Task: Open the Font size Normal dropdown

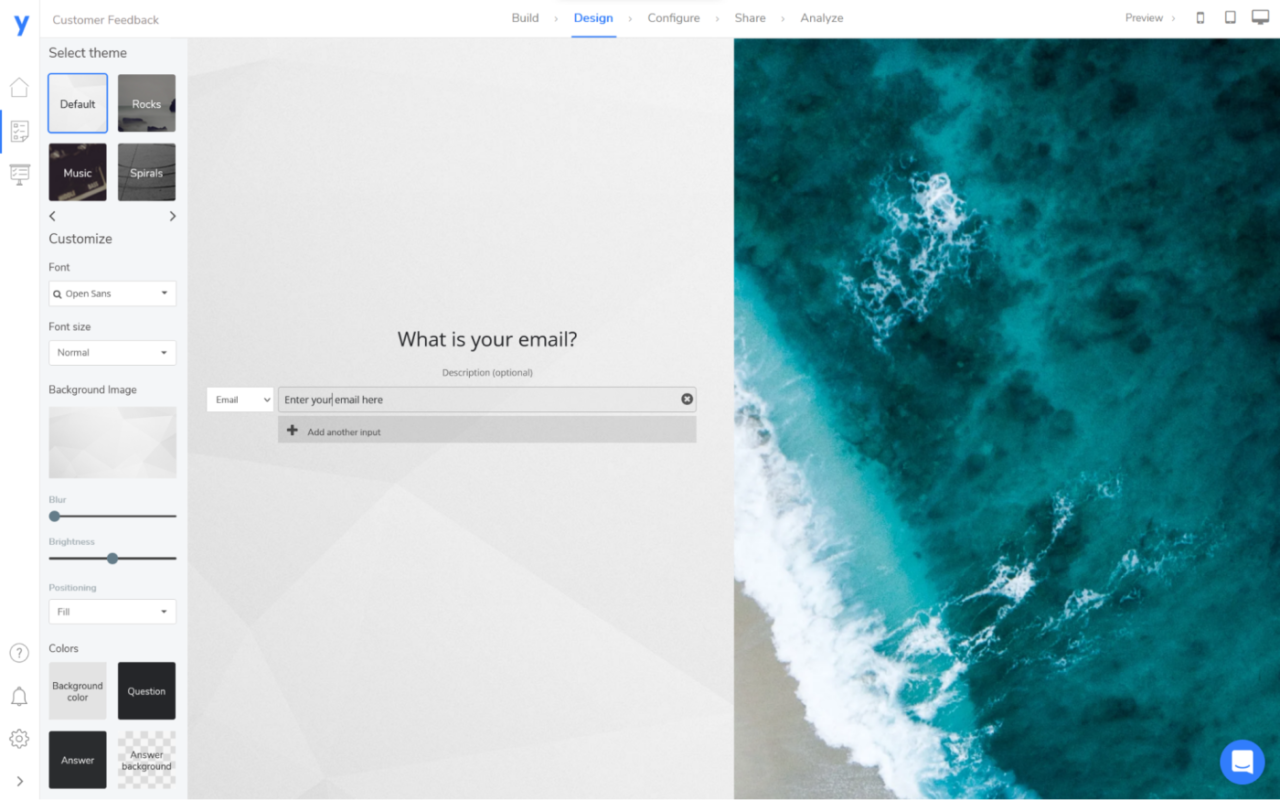Action: click(x=112, y=353)
